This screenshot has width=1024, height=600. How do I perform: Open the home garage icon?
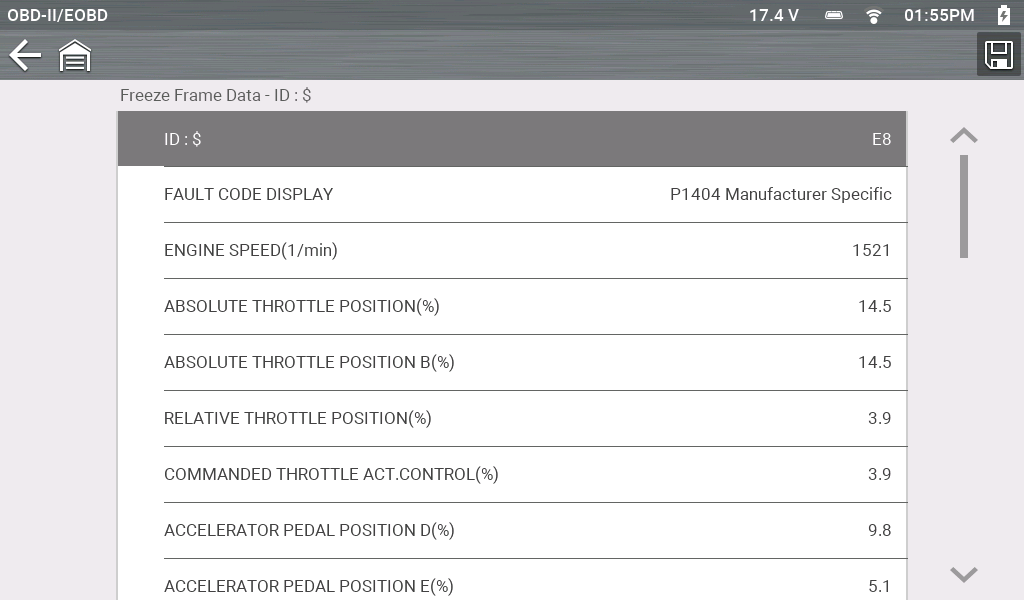(75, 56)
